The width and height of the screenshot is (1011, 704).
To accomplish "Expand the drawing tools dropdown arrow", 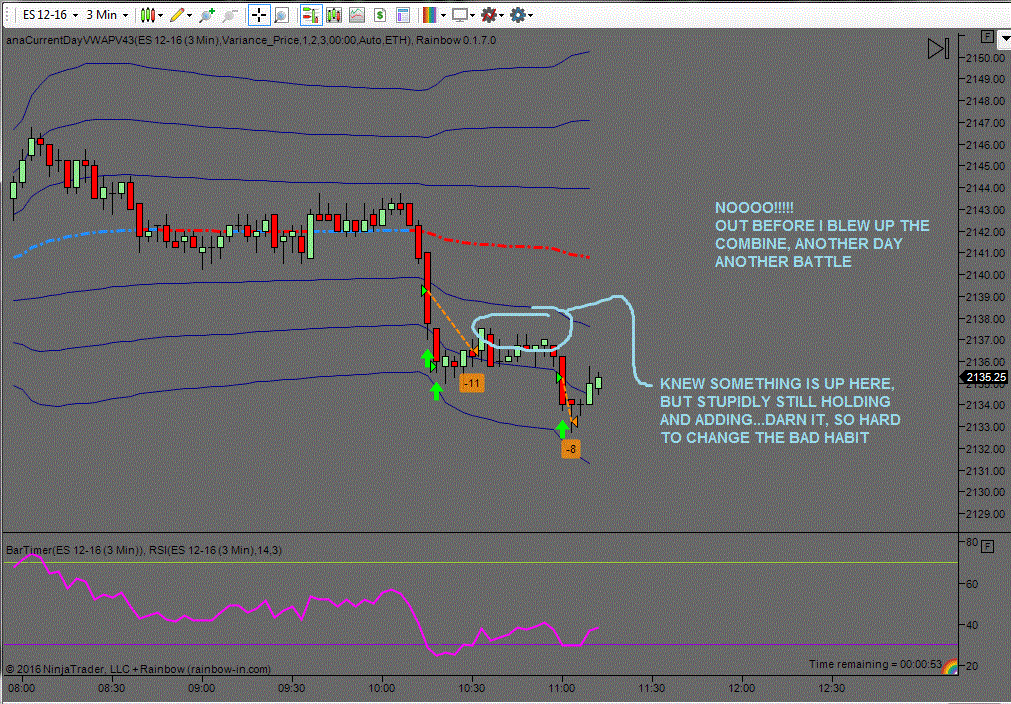I will (190, 15).
